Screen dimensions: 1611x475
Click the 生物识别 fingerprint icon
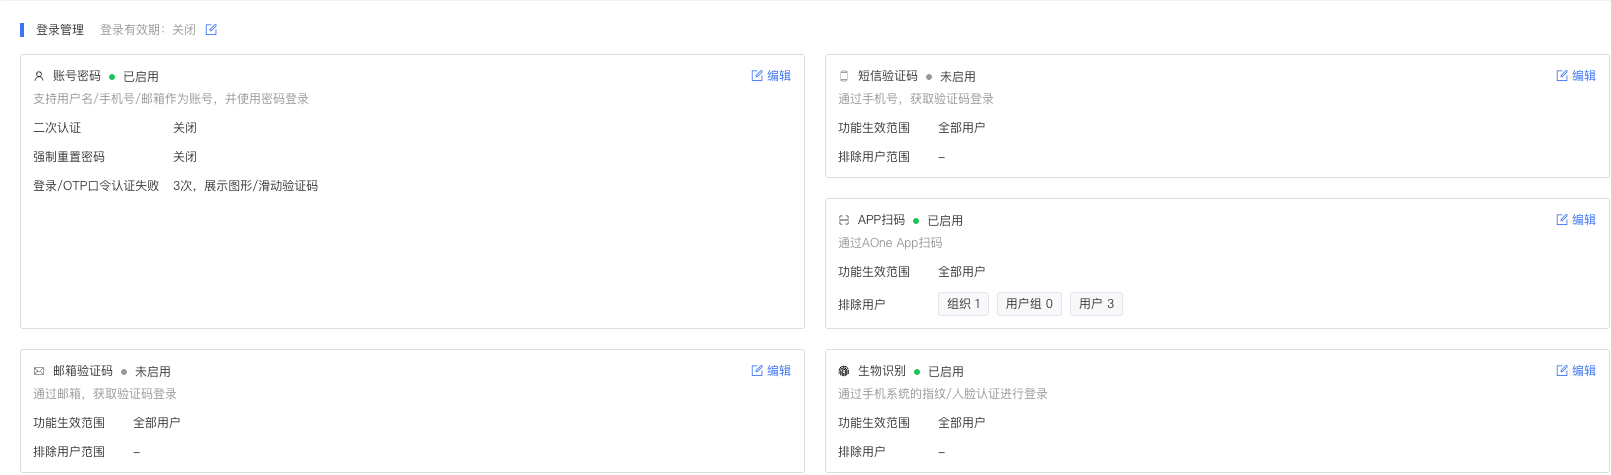point(844,371)
